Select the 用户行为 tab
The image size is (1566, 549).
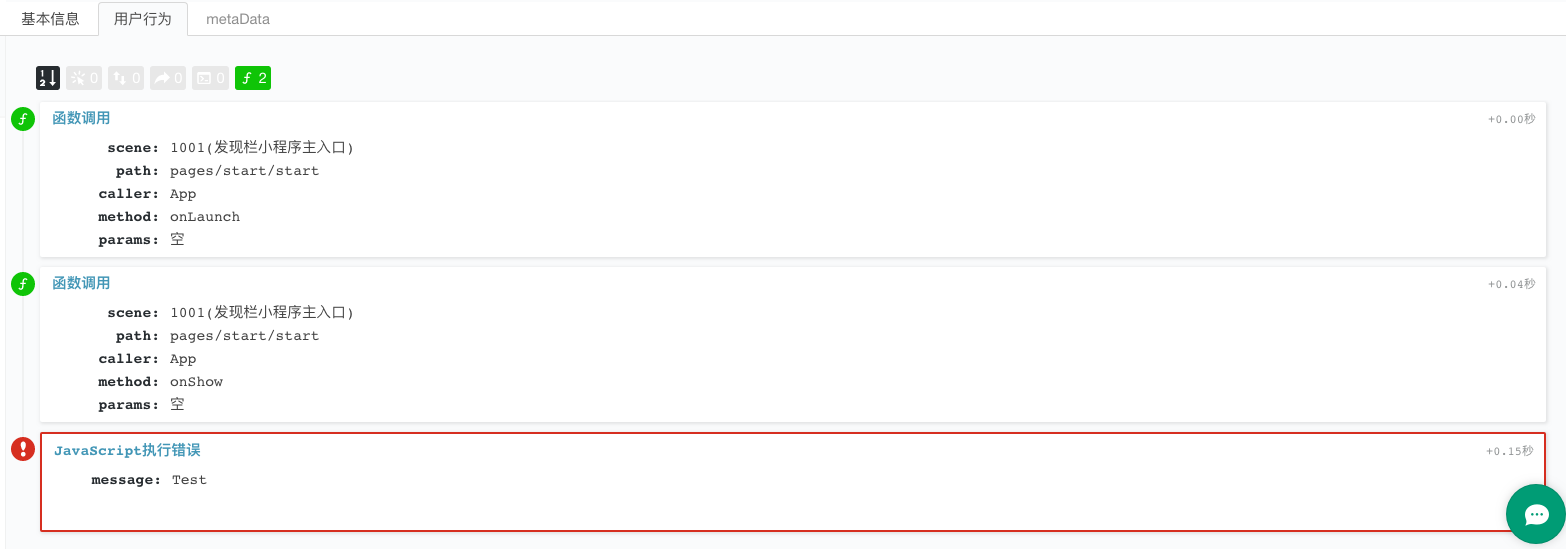tap(143, 19)
